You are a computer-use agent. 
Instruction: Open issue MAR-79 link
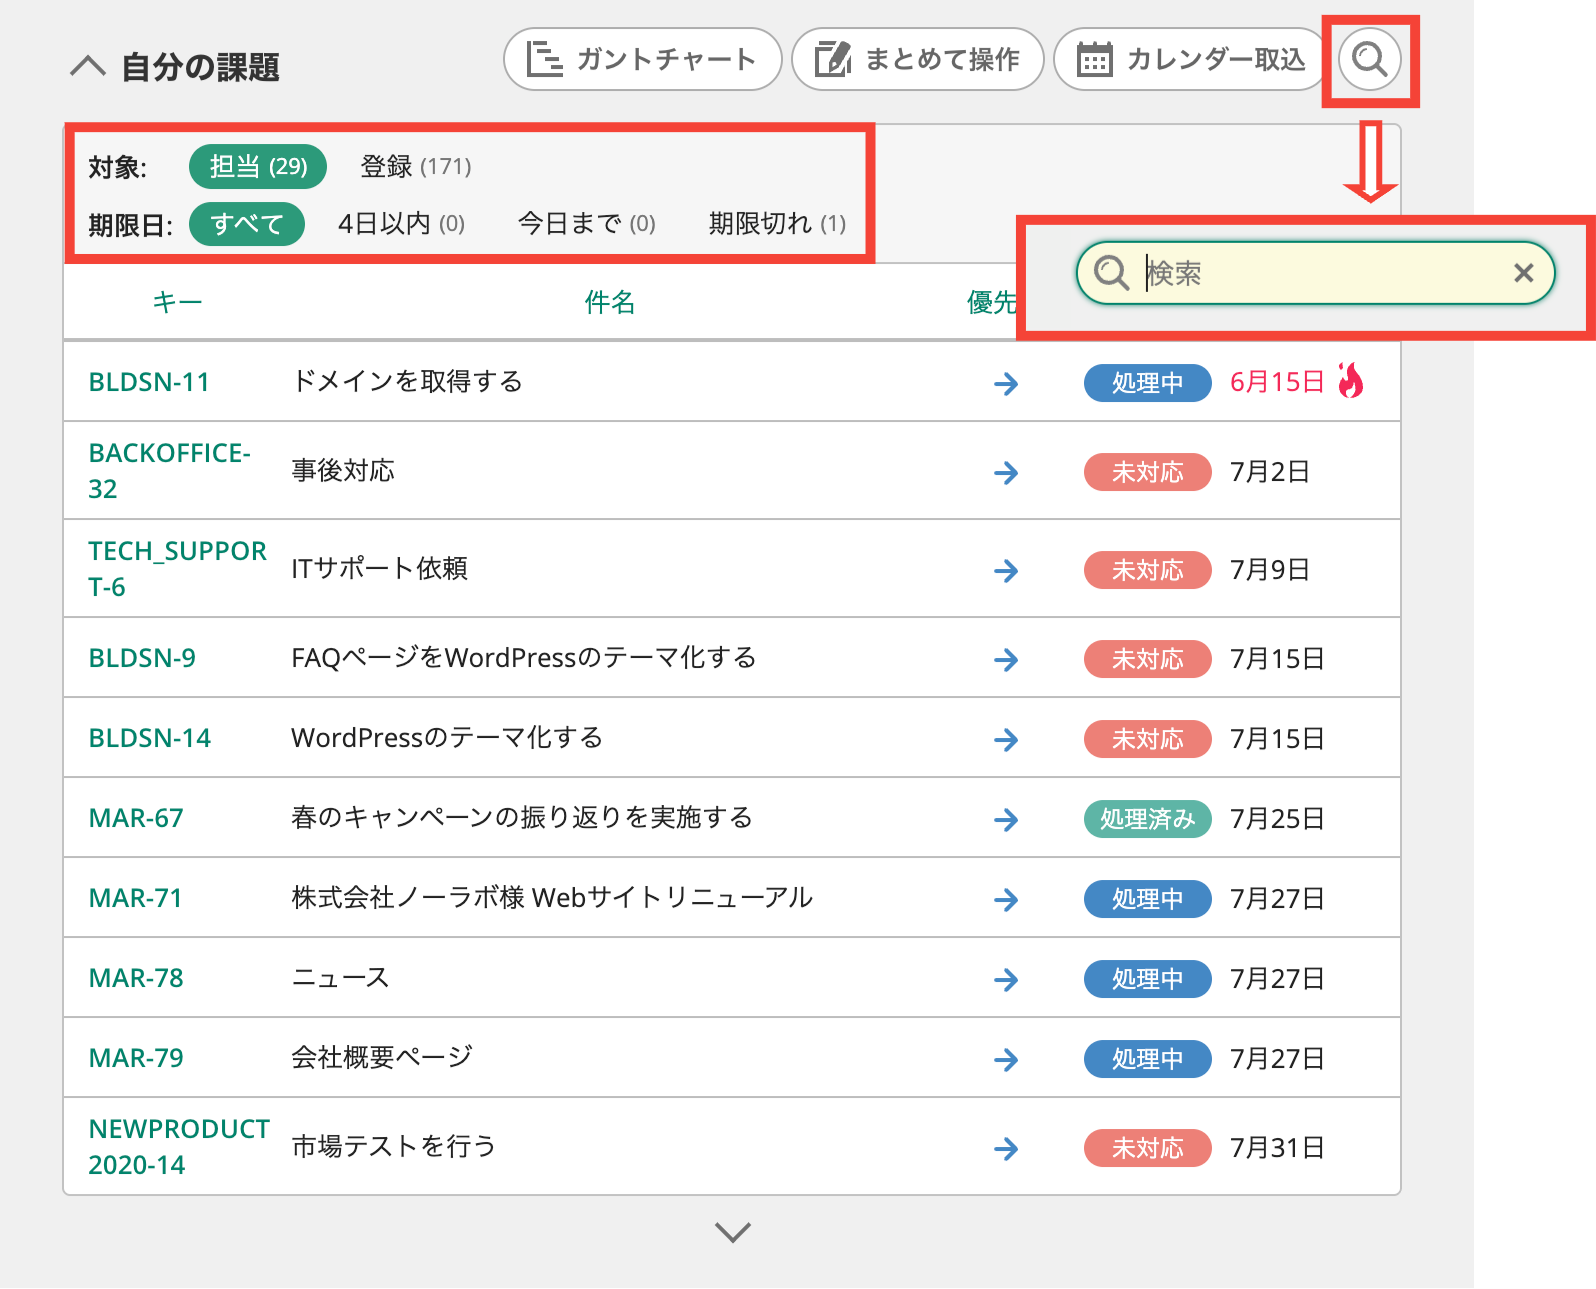[136, 1058]
